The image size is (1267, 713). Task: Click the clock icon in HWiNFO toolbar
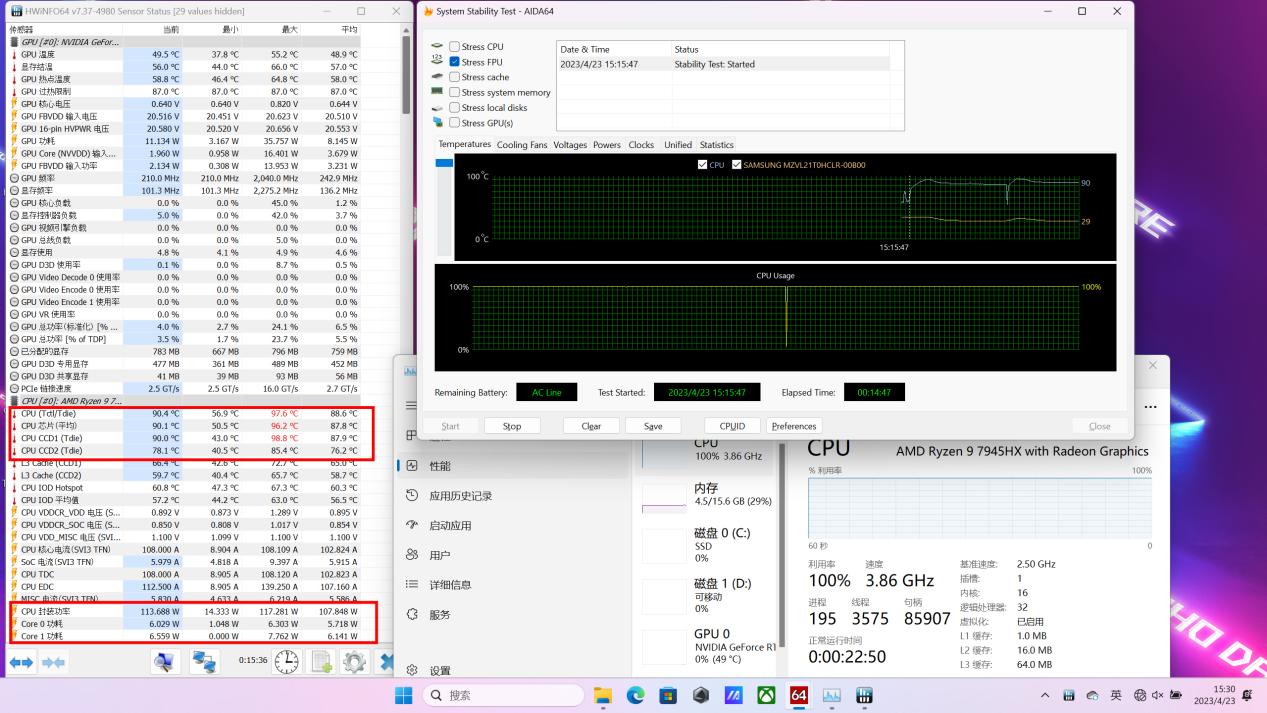(x=286, y=661)
